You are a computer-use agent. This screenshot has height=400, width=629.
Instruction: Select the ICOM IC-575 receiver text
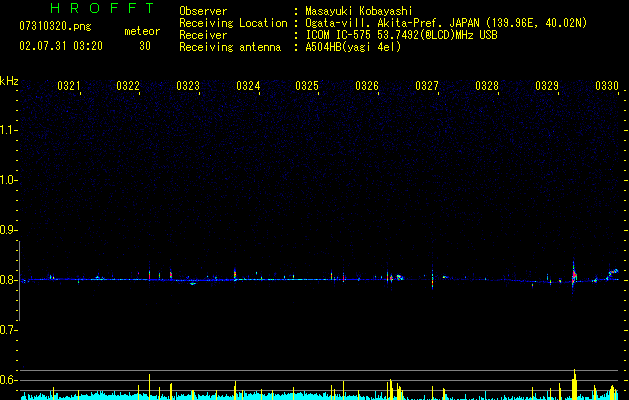[x=401, y=35]
